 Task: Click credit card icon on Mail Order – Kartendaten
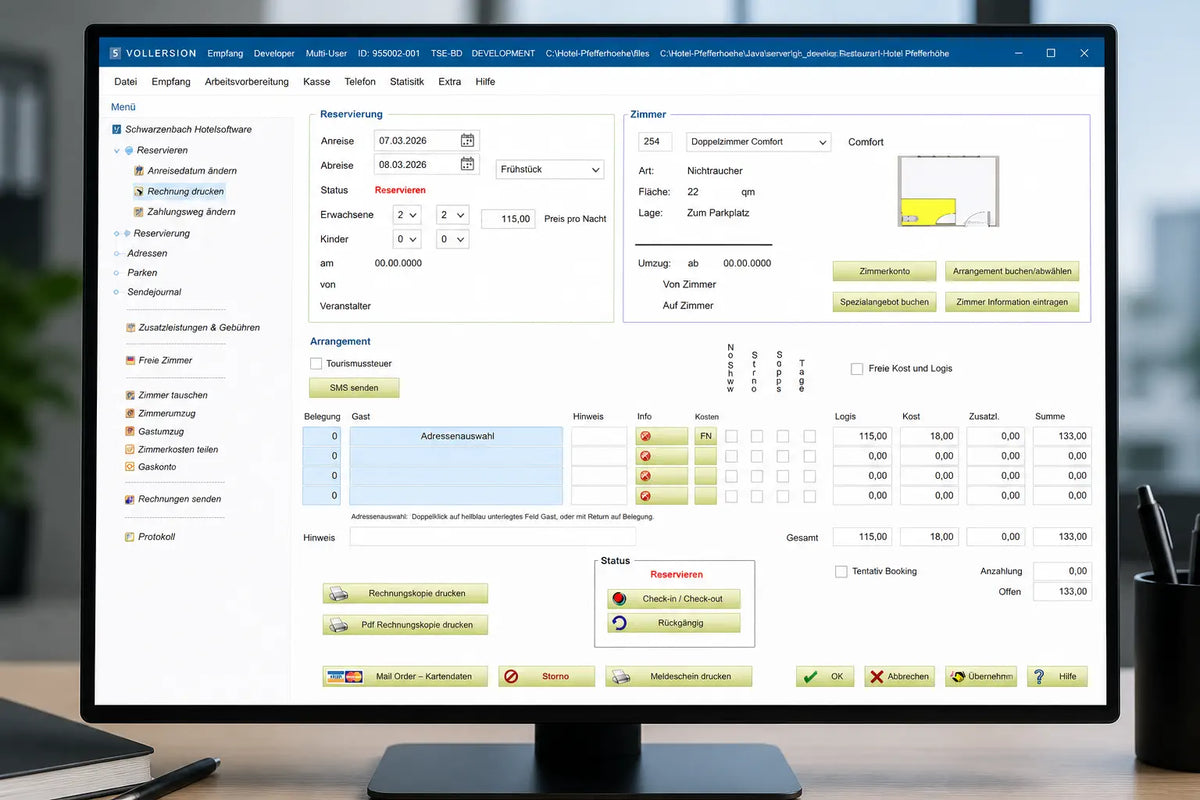point(344,677)
